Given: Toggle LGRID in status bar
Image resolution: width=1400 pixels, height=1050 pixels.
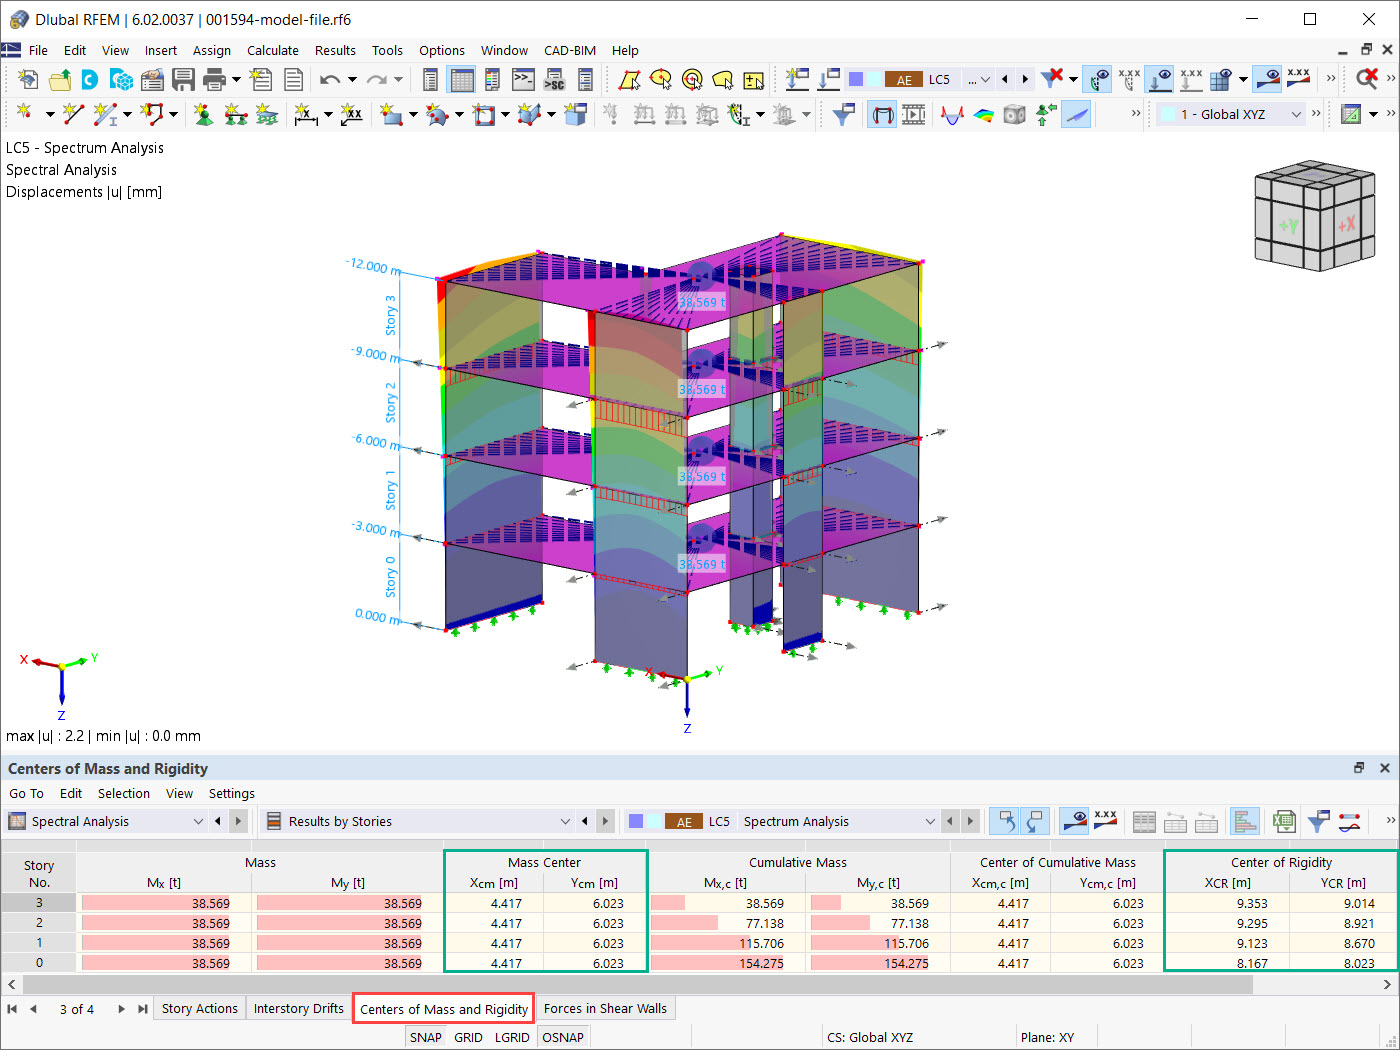Looking at the screenshot, I should pos(512,1037).
